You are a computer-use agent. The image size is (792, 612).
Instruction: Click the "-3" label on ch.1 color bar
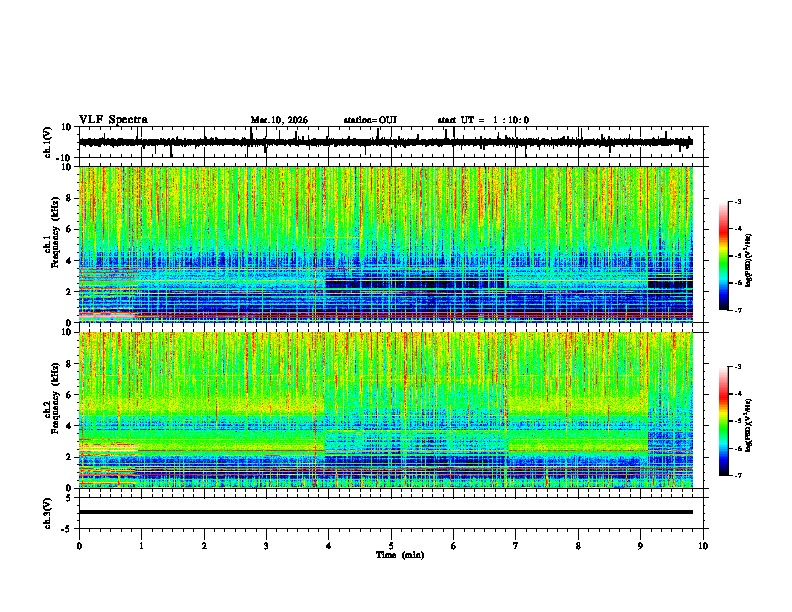point(738,201)
